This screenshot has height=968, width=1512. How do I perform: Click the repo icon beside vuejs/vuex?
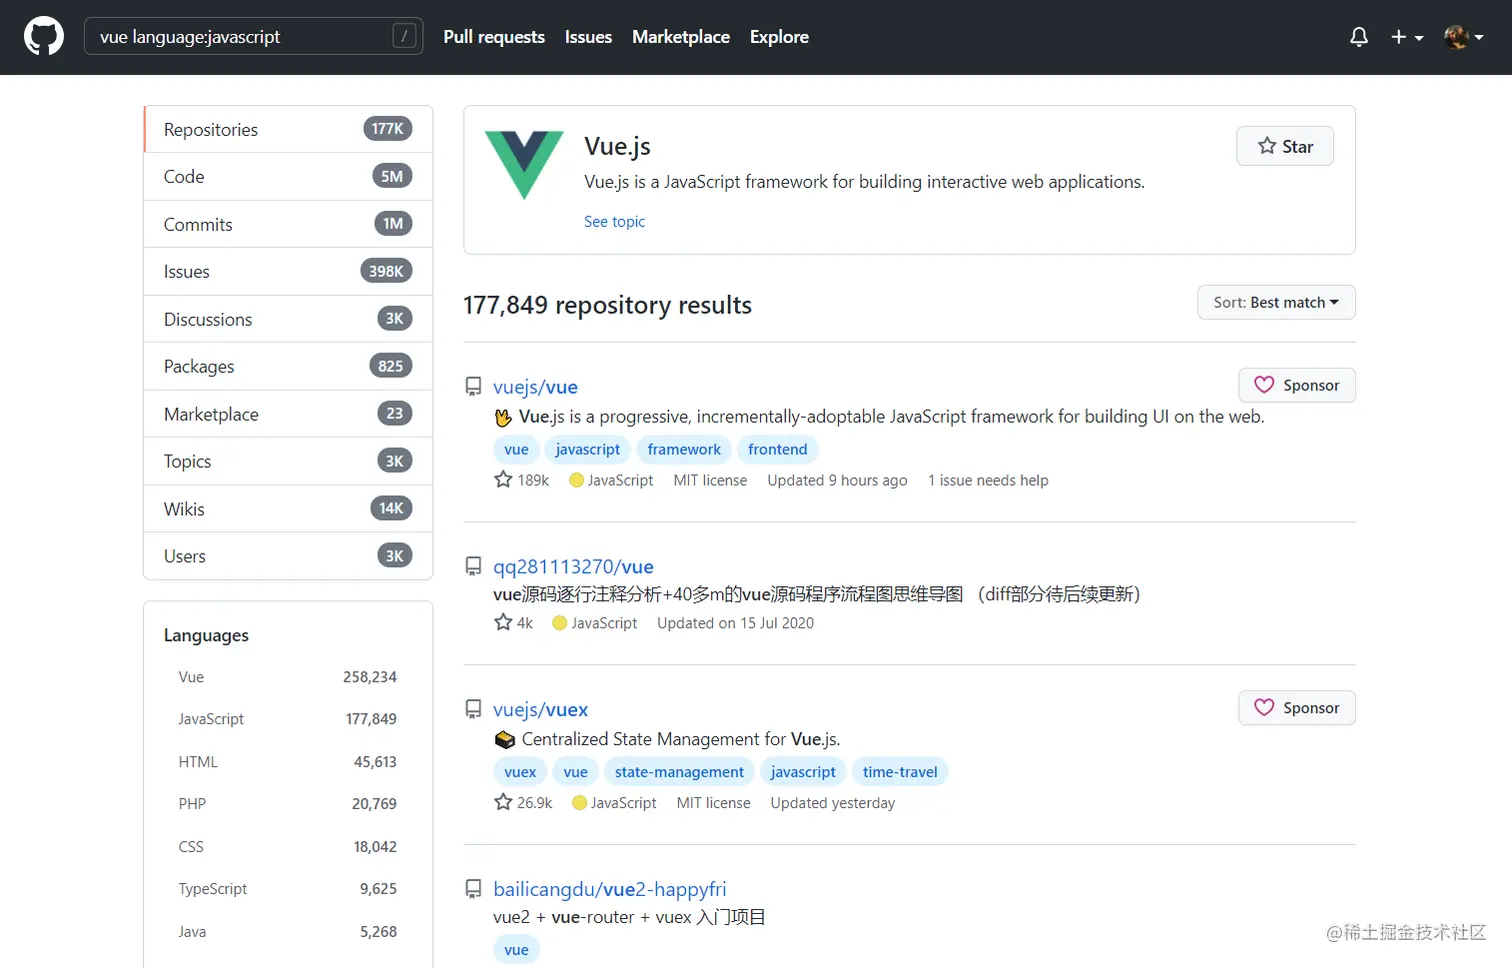coord(473,709)
